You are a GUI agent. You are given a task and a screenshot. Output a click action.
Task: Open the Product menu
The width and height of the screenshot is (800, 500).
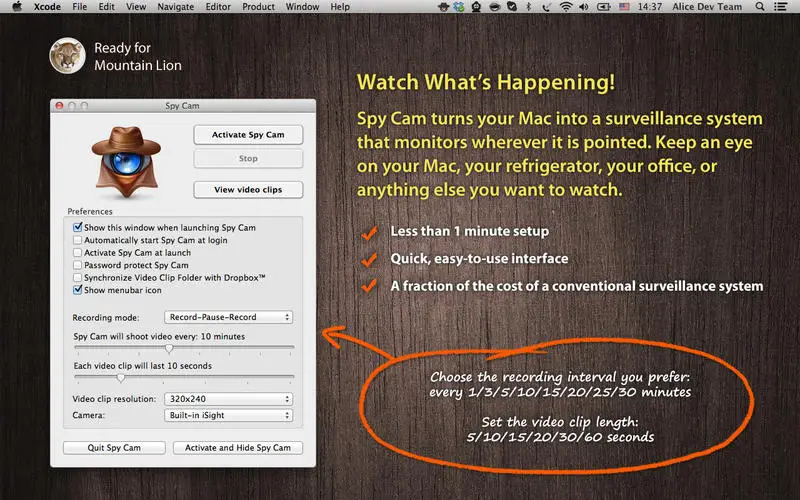point(258,7)
